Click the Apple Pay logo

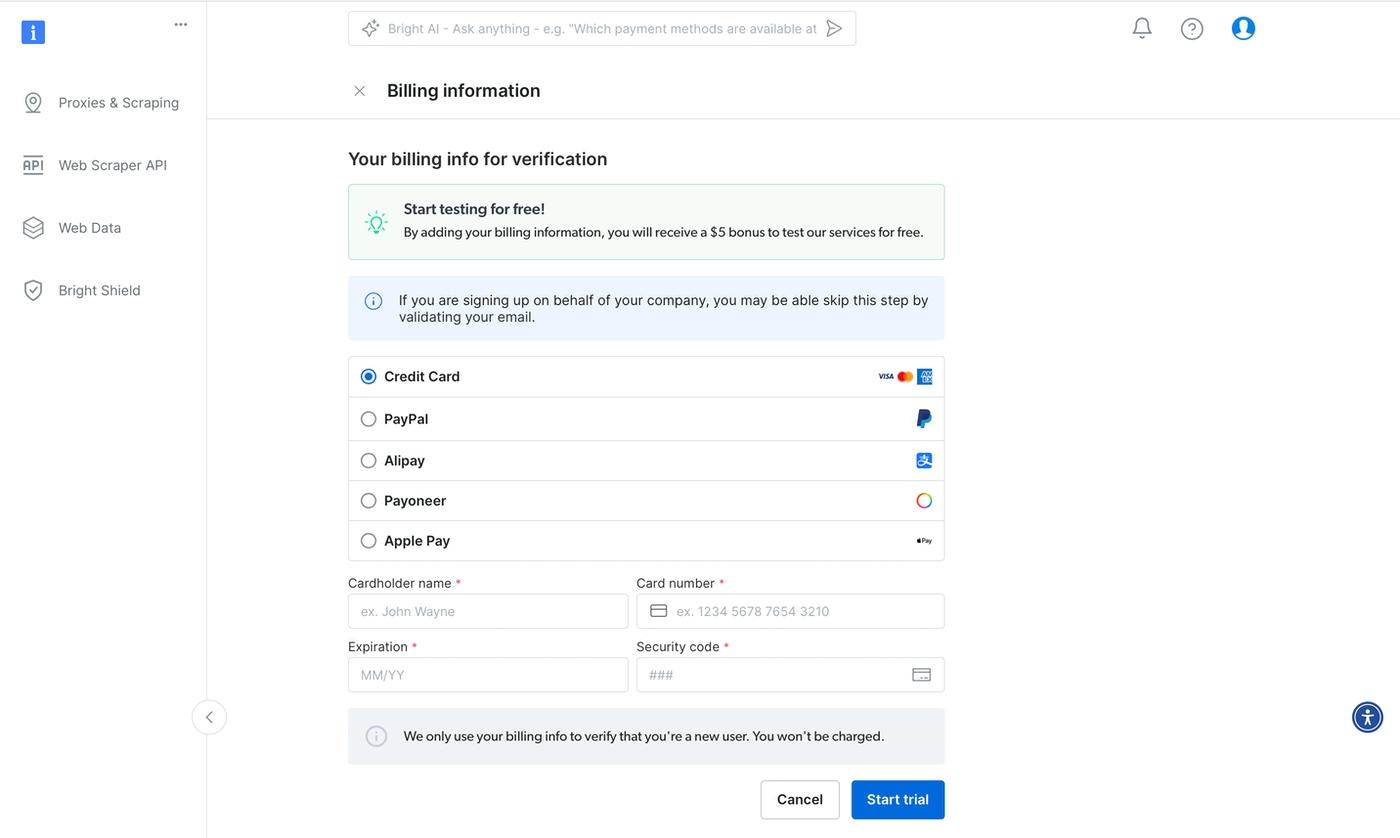click(x=924, y=541)
